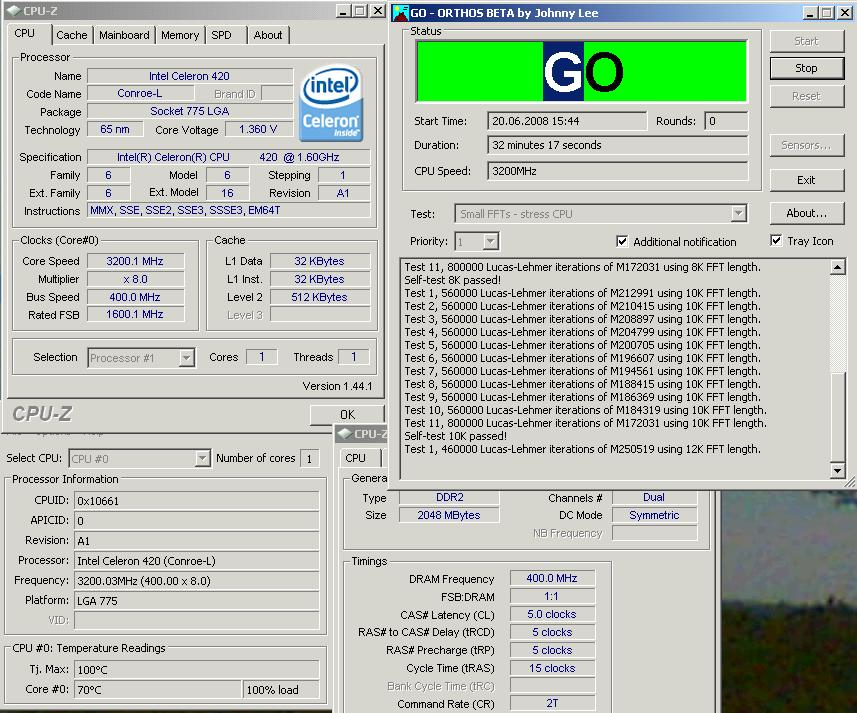Image resolution: width=857 pixels, height=713 pixels.
Task: Click the memory Size 2048 MBytes value
Action: click(449, 515)
